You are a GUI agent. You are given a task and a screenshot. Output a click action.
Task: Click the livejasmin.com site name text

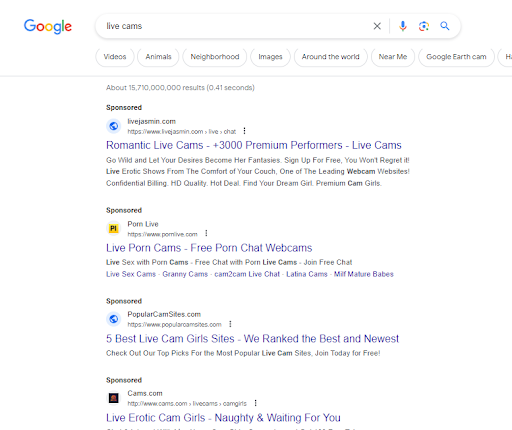point(151,121)
